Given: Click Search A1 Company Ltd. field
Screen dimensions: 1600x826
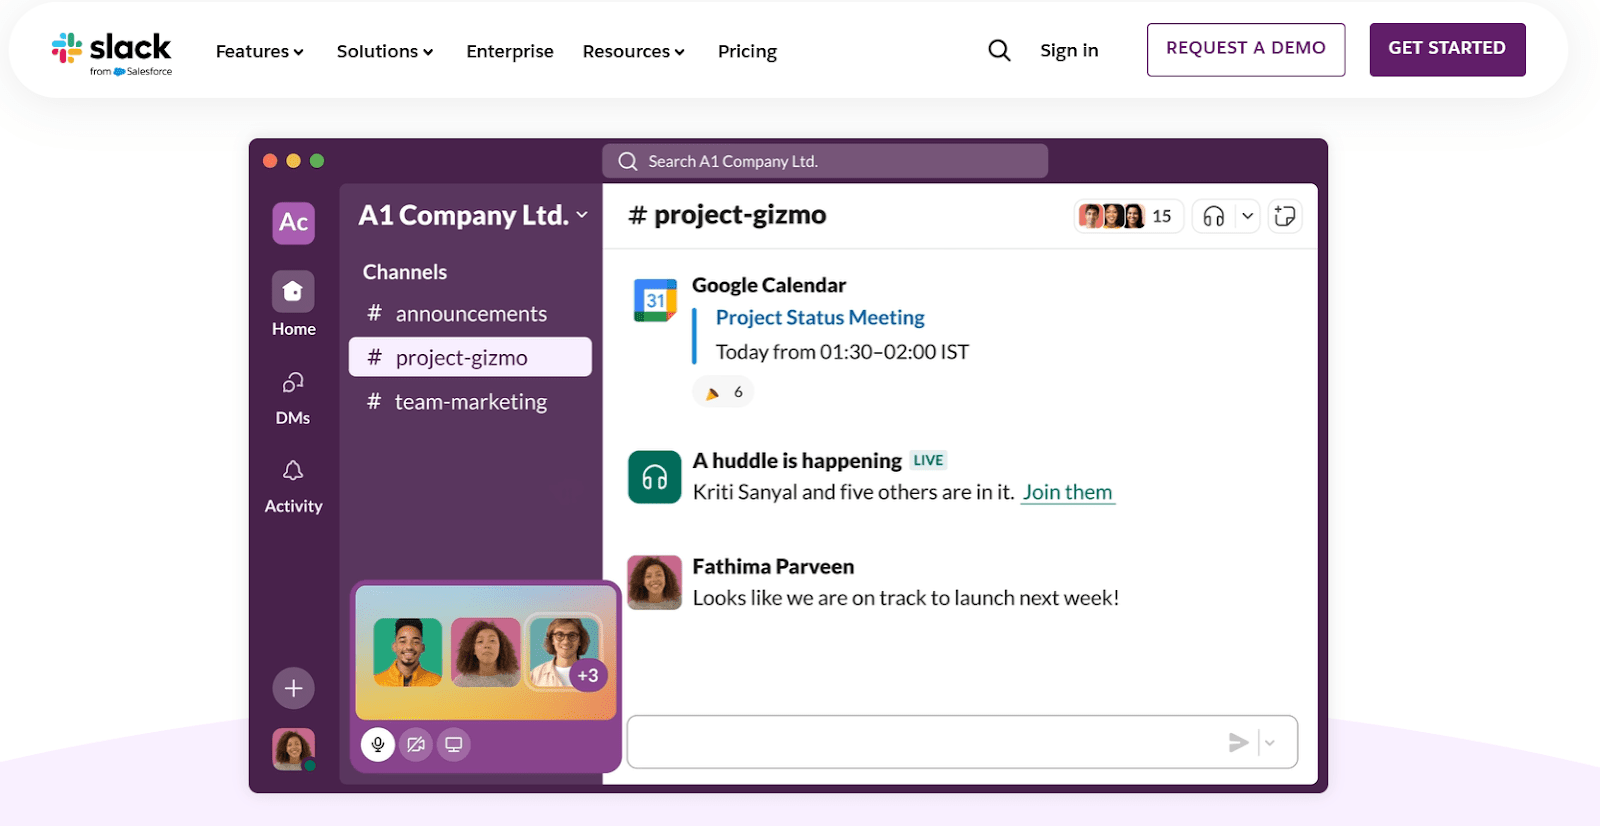Looking at the screenshot, I should coord(825,161).
